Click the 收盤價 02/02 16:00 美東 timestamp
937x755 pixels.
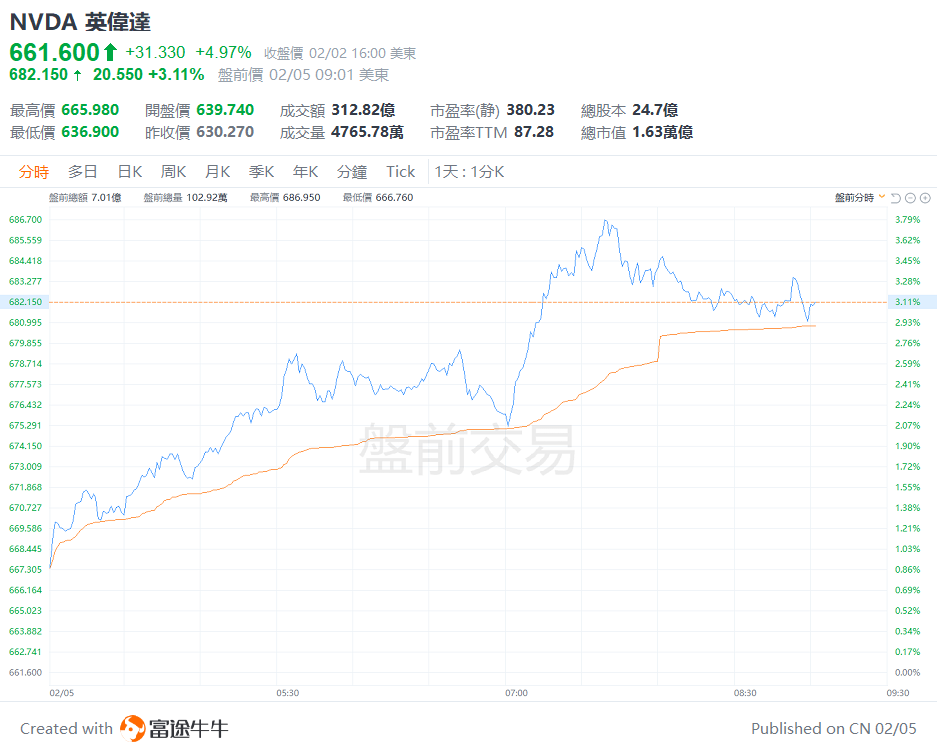(340, 53)
